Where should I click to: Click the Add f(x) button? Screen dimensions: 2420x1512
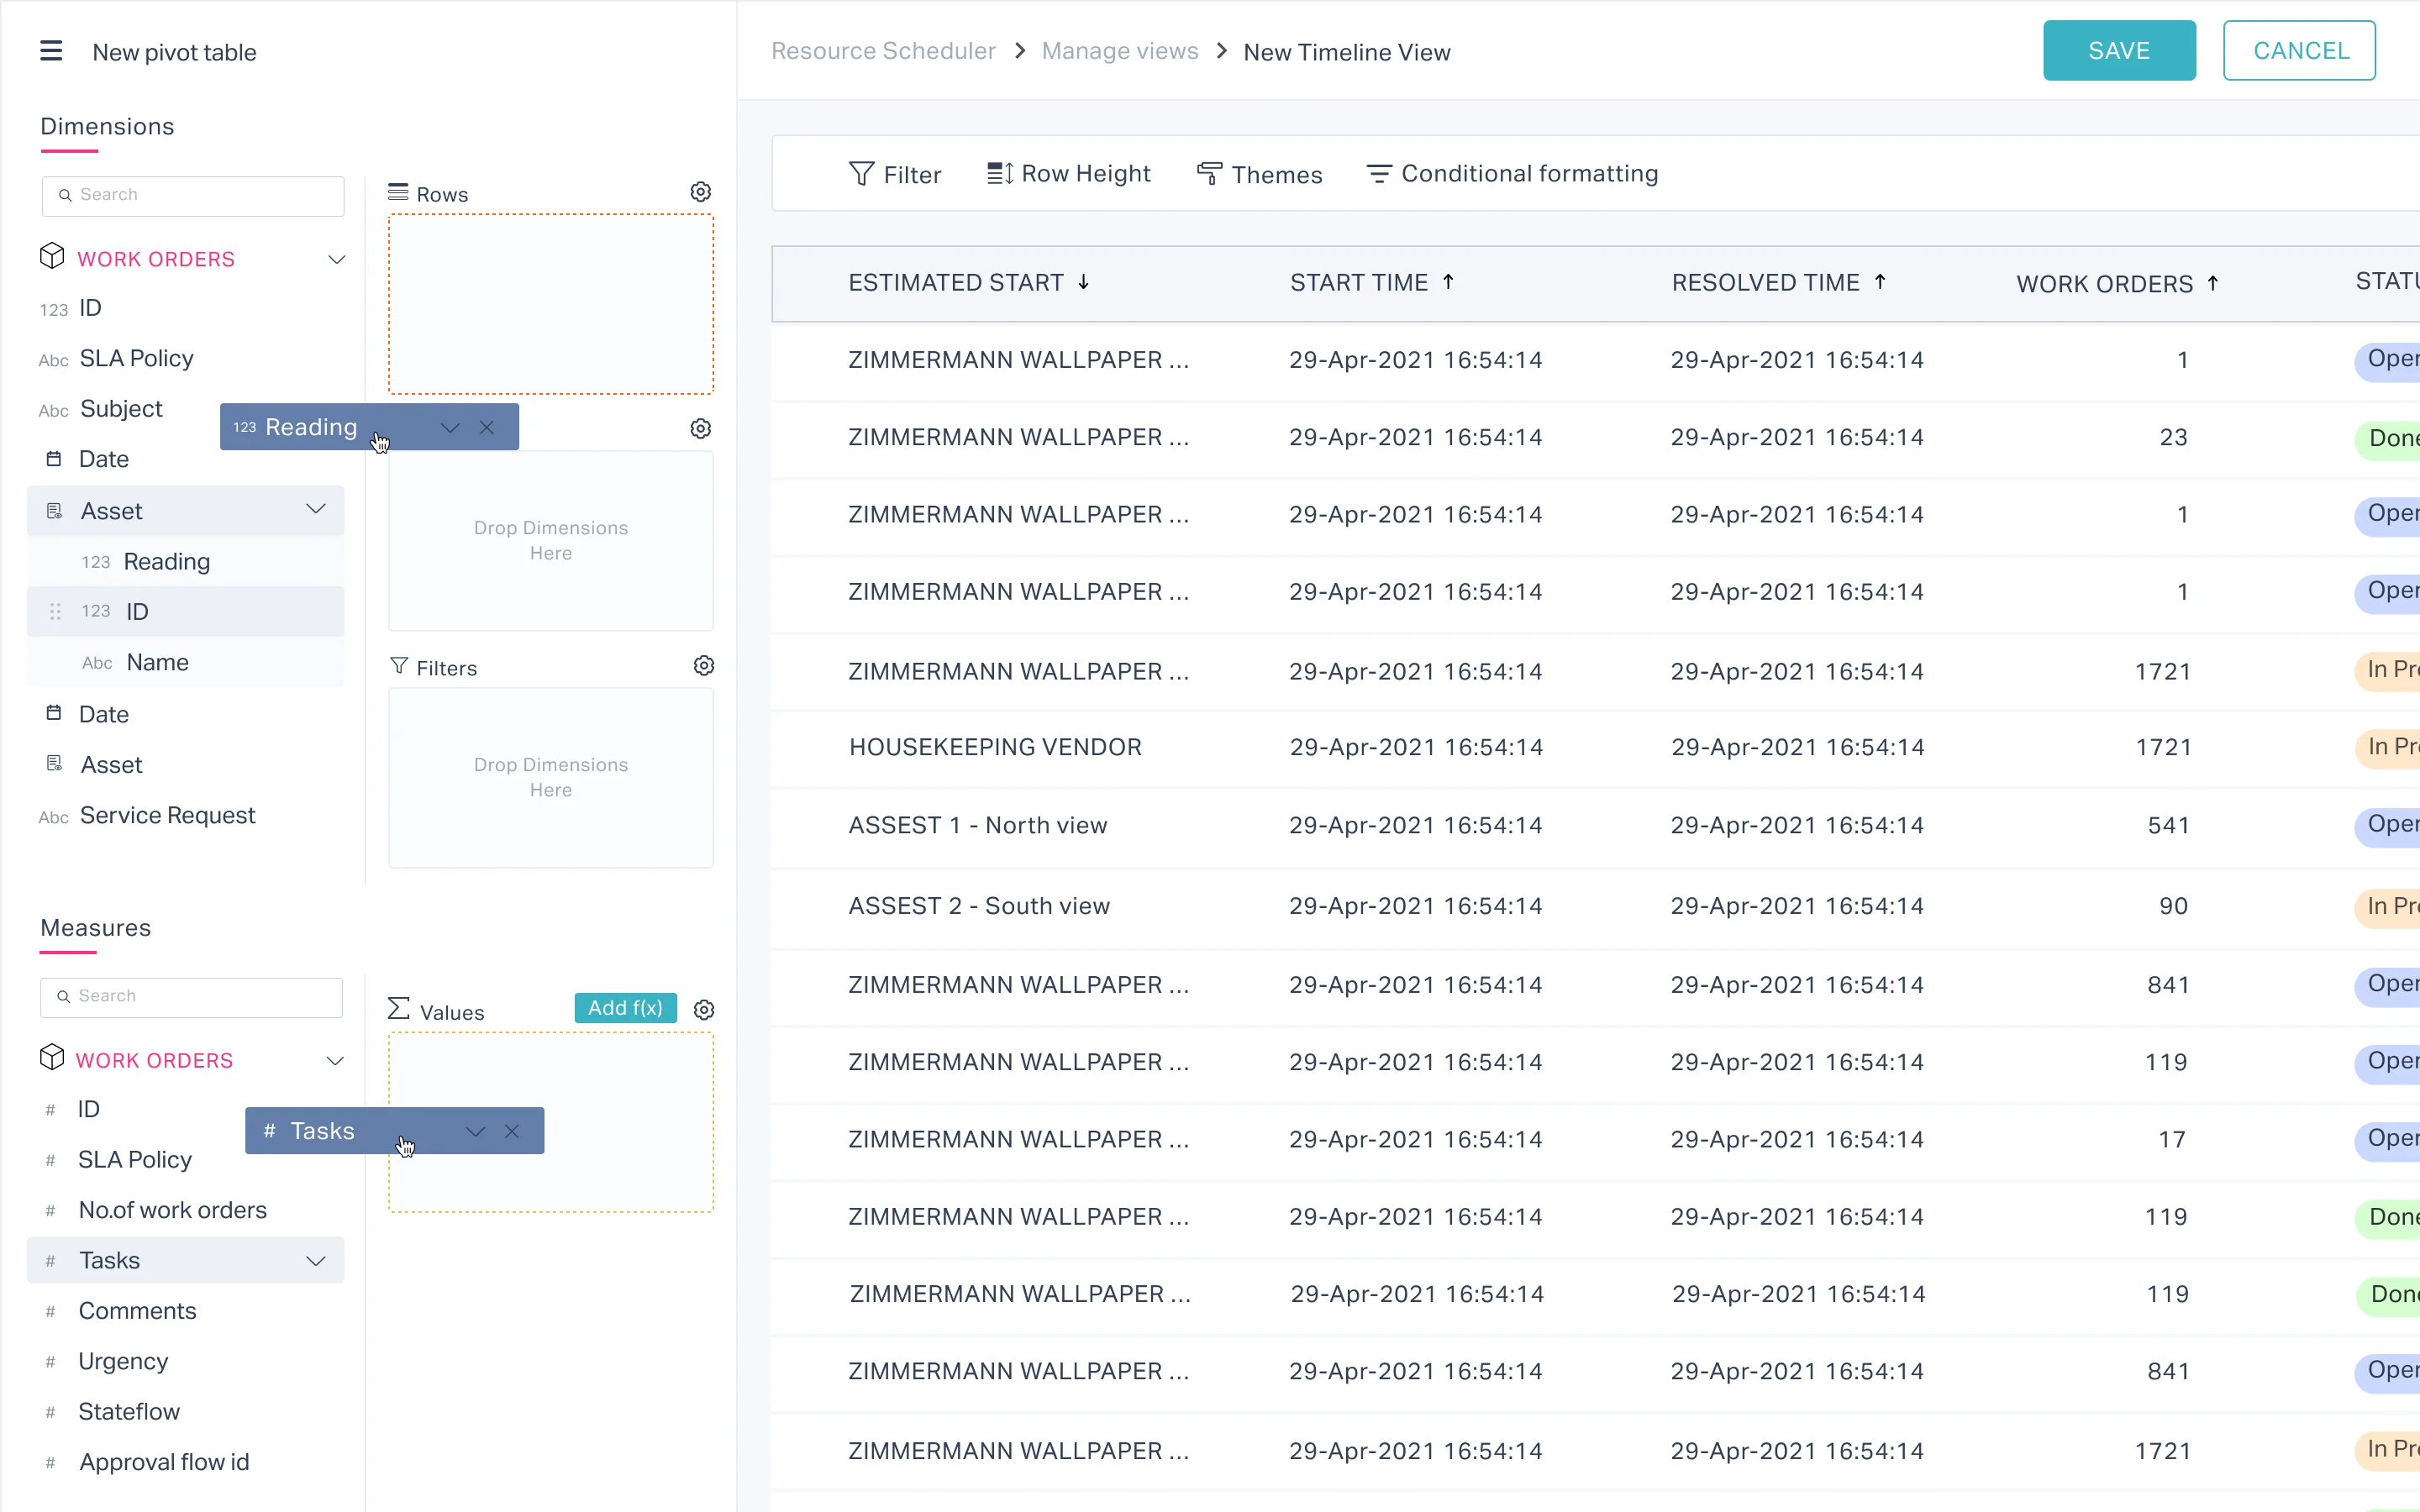point(625,1008)
